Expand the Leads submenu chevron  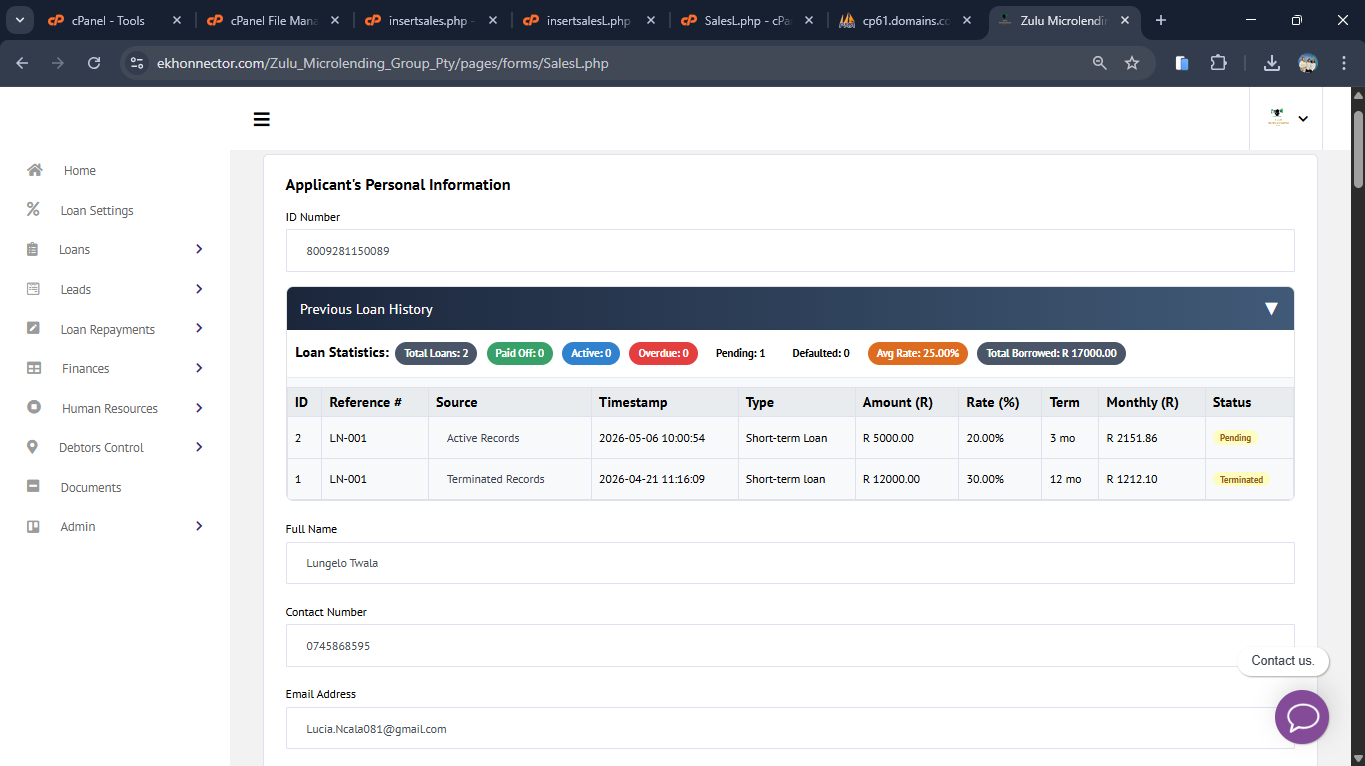click(199, 289)
